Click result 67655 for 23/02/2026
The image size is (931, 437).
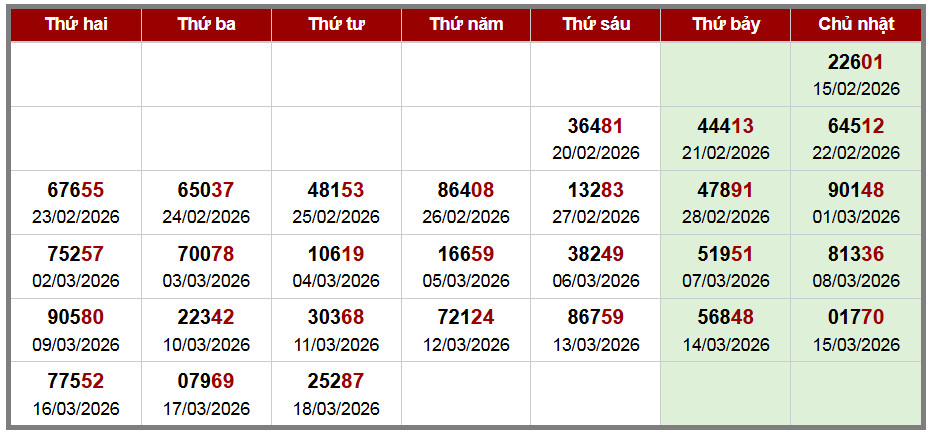pyautogui.click(x=76, y=190)
